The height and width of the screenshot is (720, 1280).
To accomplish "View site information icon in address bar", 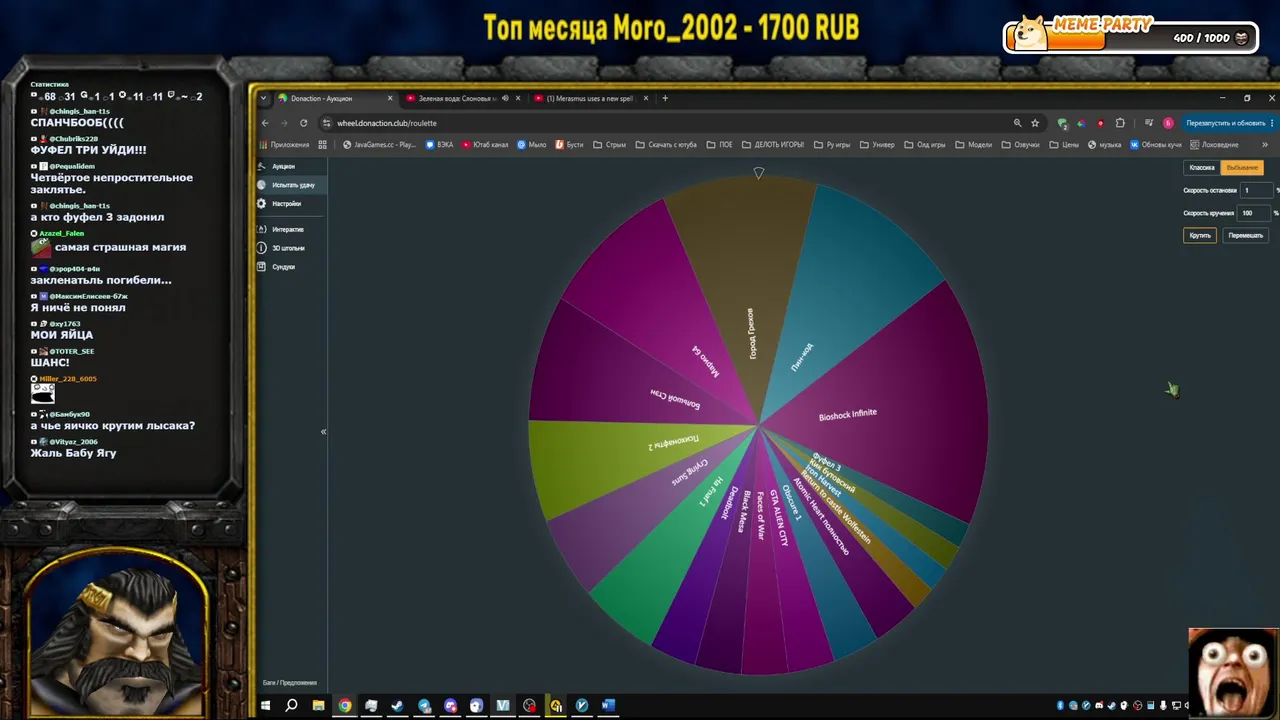I will click(x=326, y=123).
